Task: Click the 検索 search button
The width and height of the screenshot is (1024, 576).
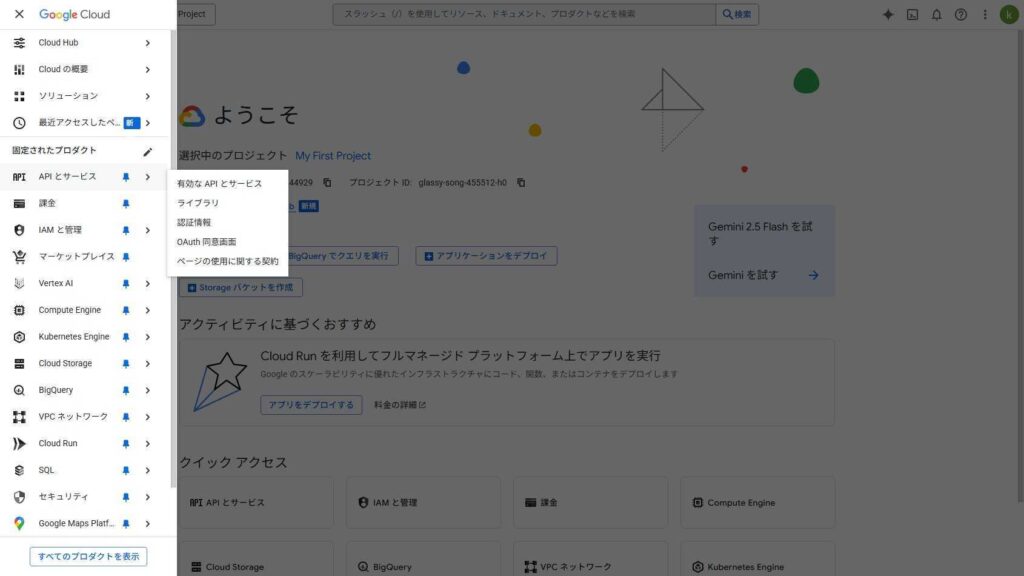Action: [737, 14]
